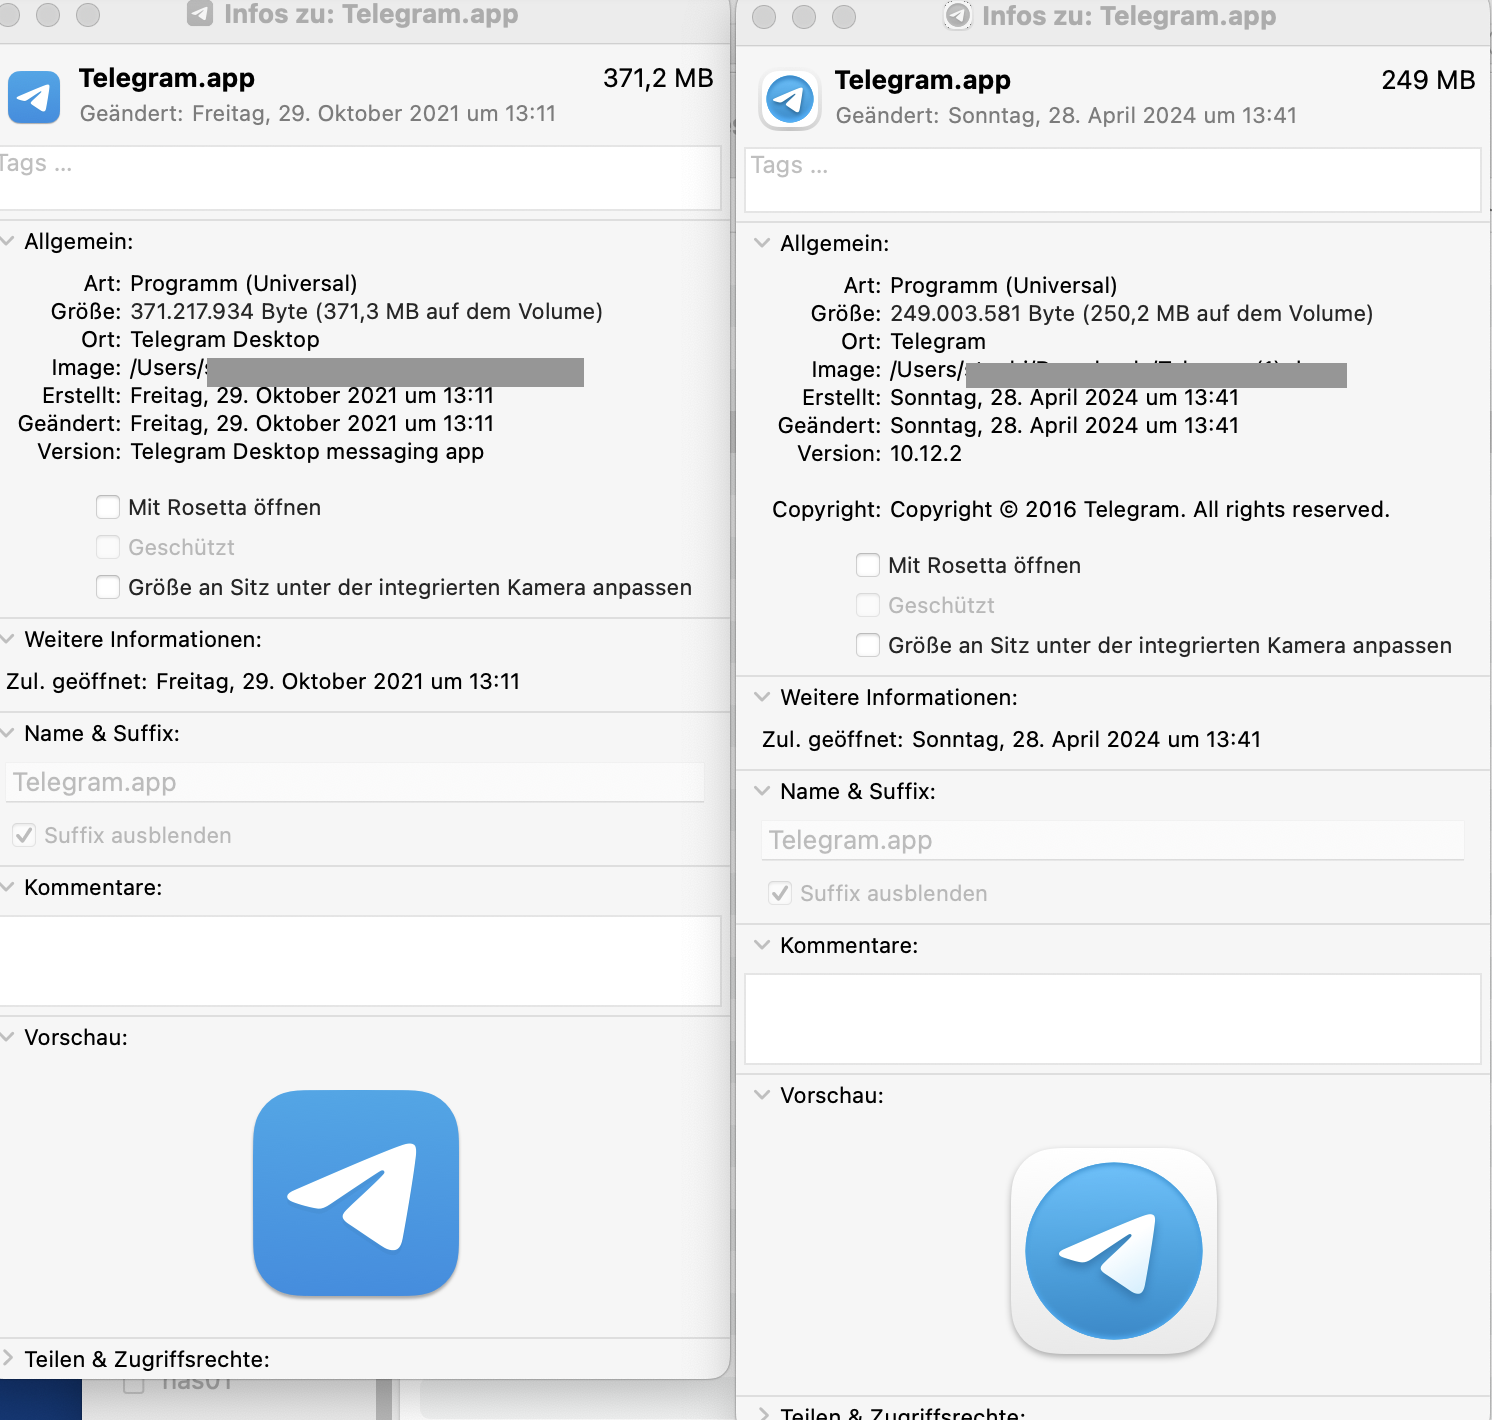Click title bar proxy icon of left Info window

pyautogui.click(x=200, y=14)
